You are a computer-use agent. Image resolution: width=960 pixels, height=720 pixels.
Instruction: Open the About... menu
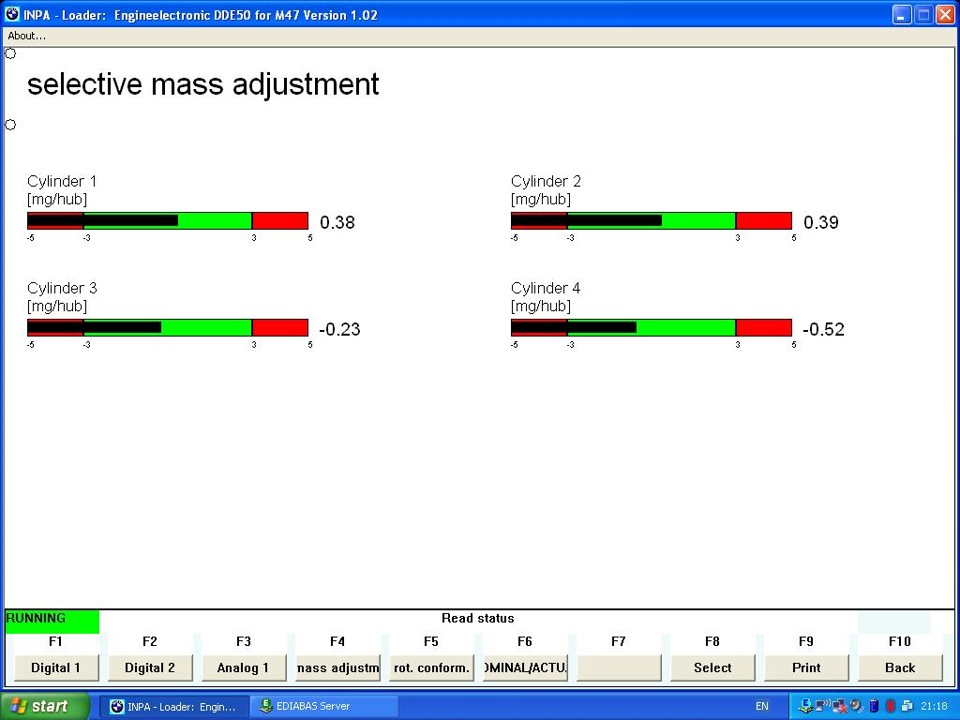pyautogui.click(x=26, y=36)
